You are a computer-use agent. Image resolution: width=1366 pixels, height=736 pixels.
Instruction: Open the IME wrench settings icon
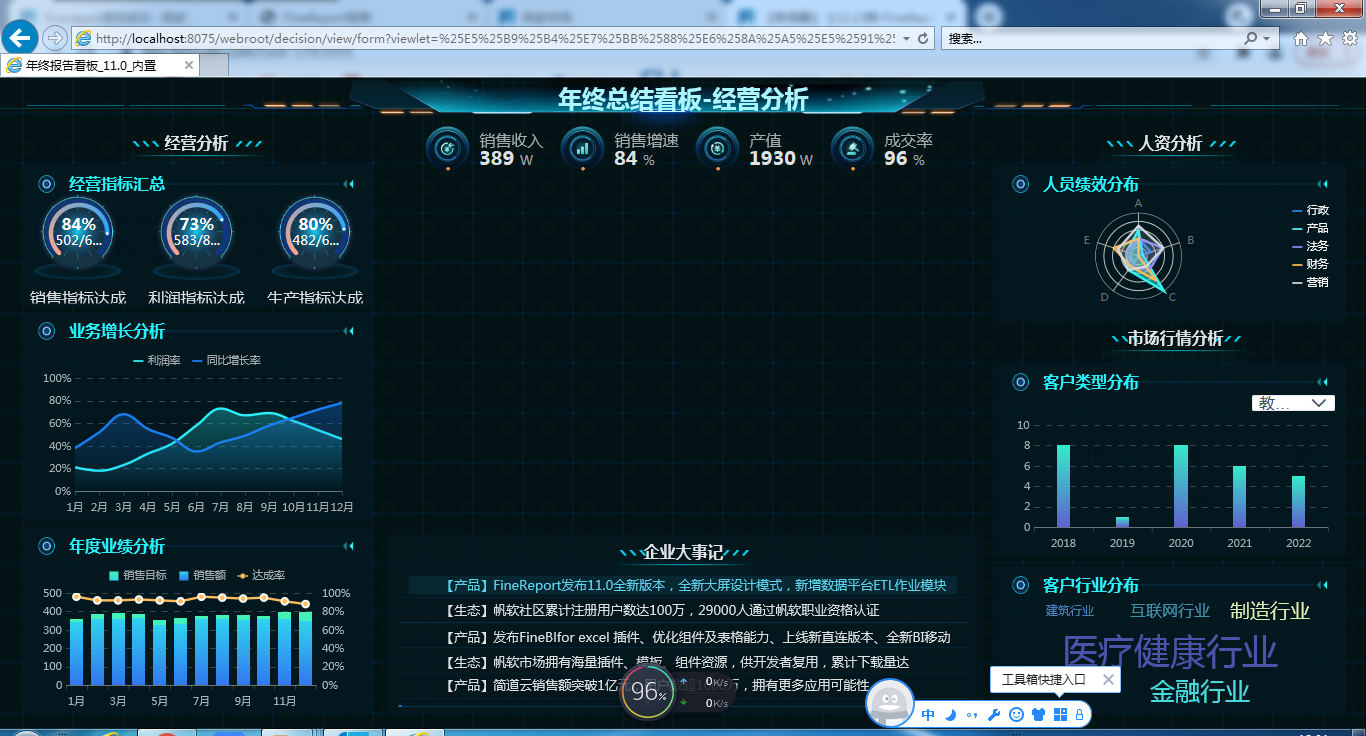[x=993, y=714]
